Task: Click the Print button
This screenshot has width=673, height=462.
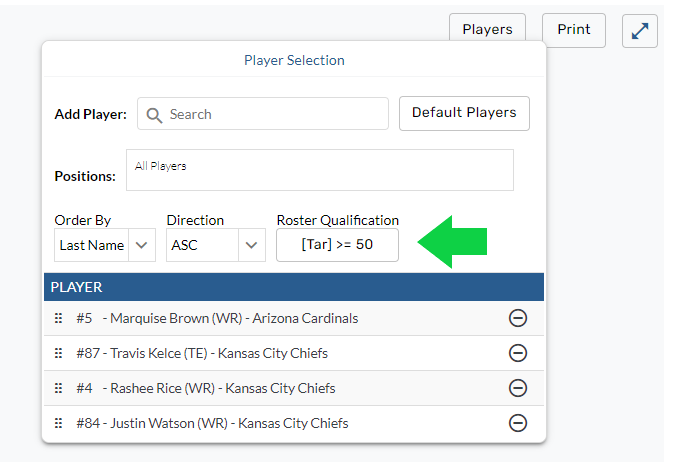Action: tap(574, 30)
